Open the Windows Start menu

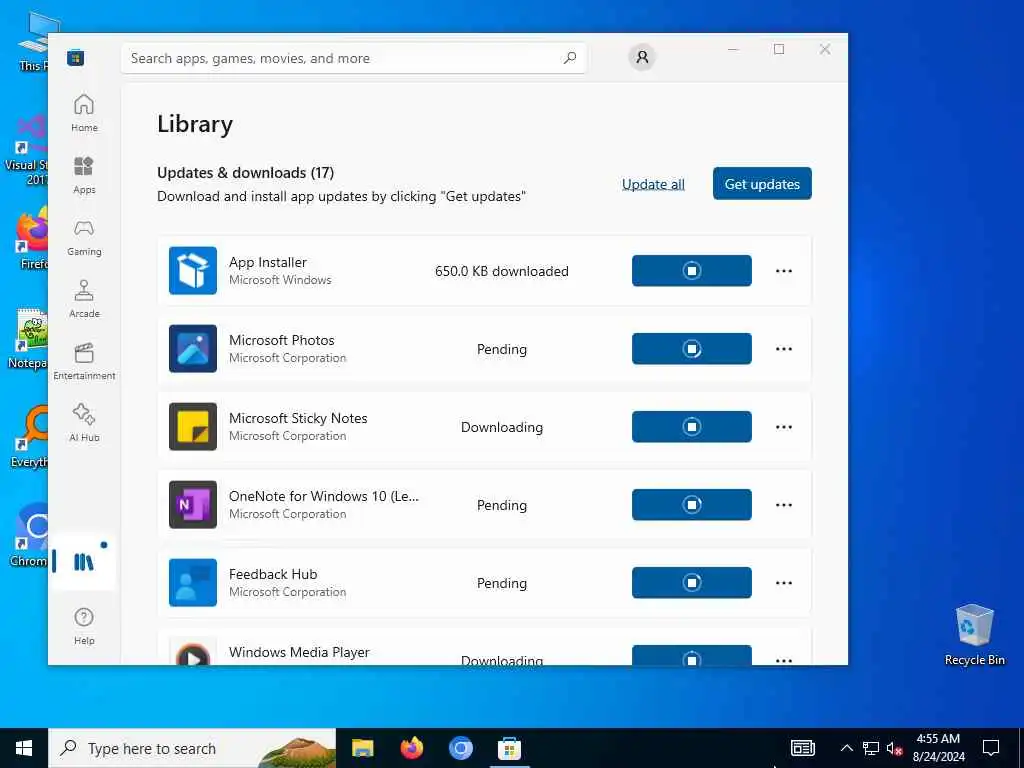[24, 748]
